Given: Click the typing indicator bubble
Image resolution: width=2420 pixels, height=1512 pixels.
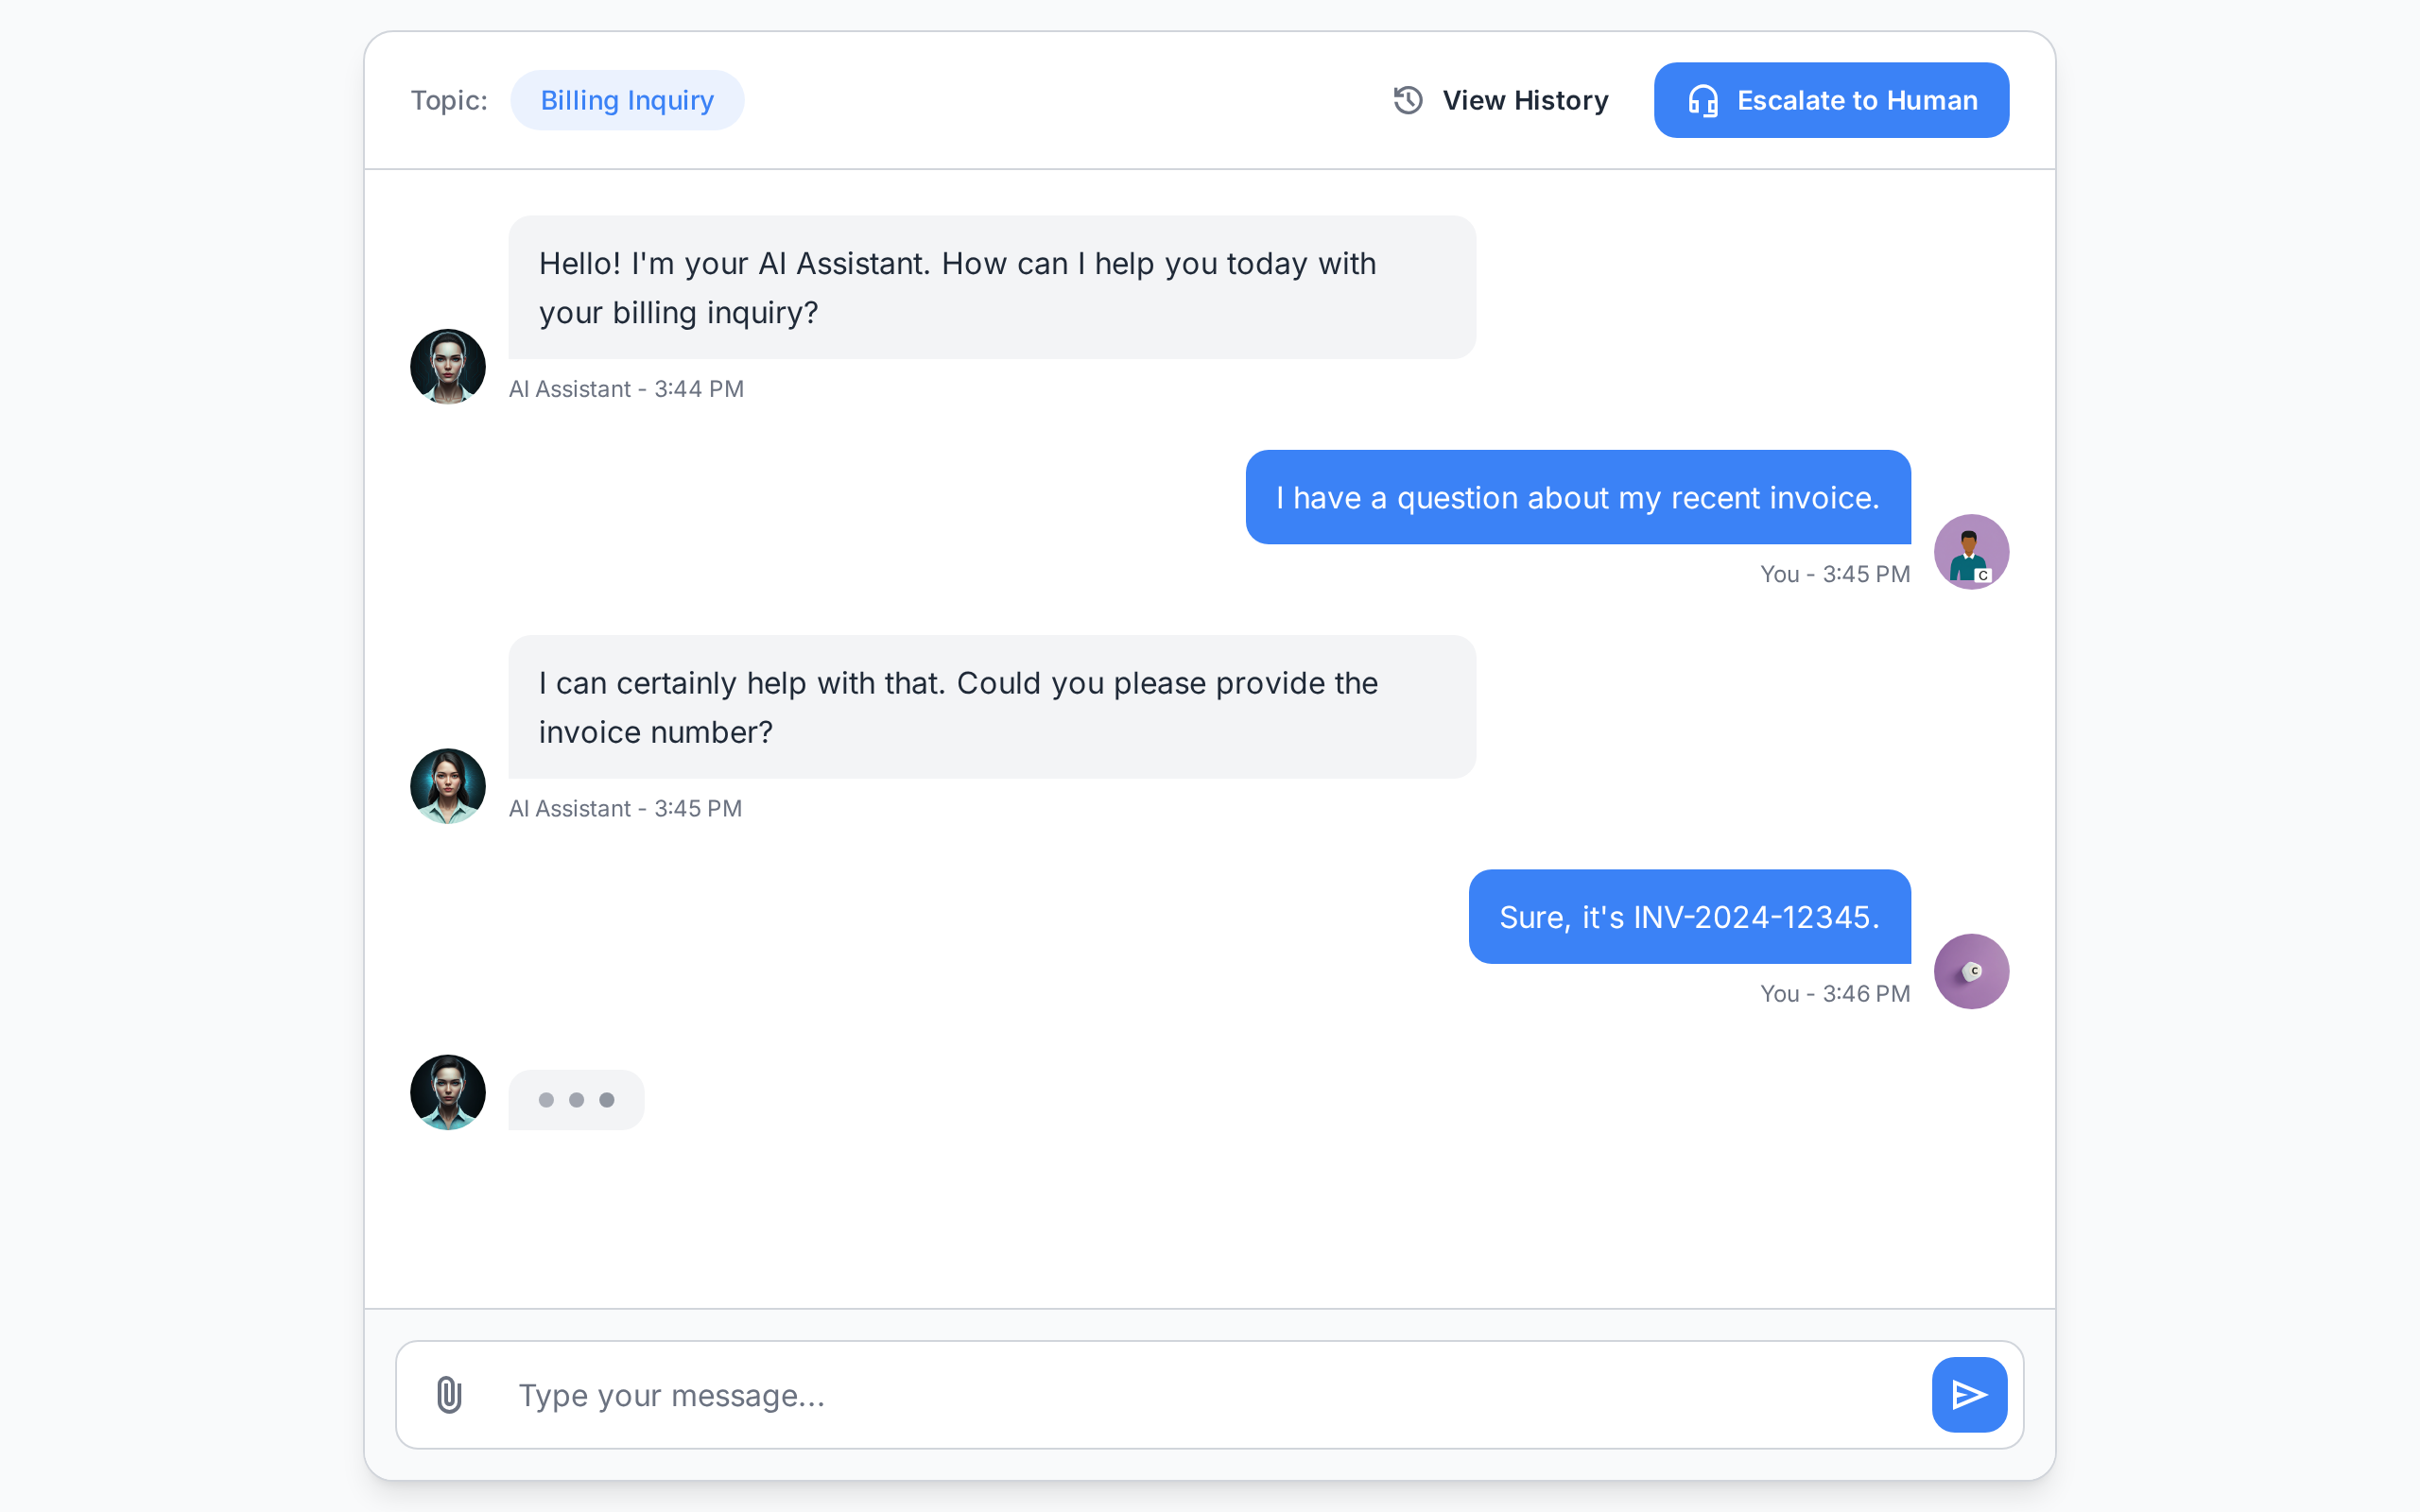Looking at the screenshot, I should pos(577,1099).
